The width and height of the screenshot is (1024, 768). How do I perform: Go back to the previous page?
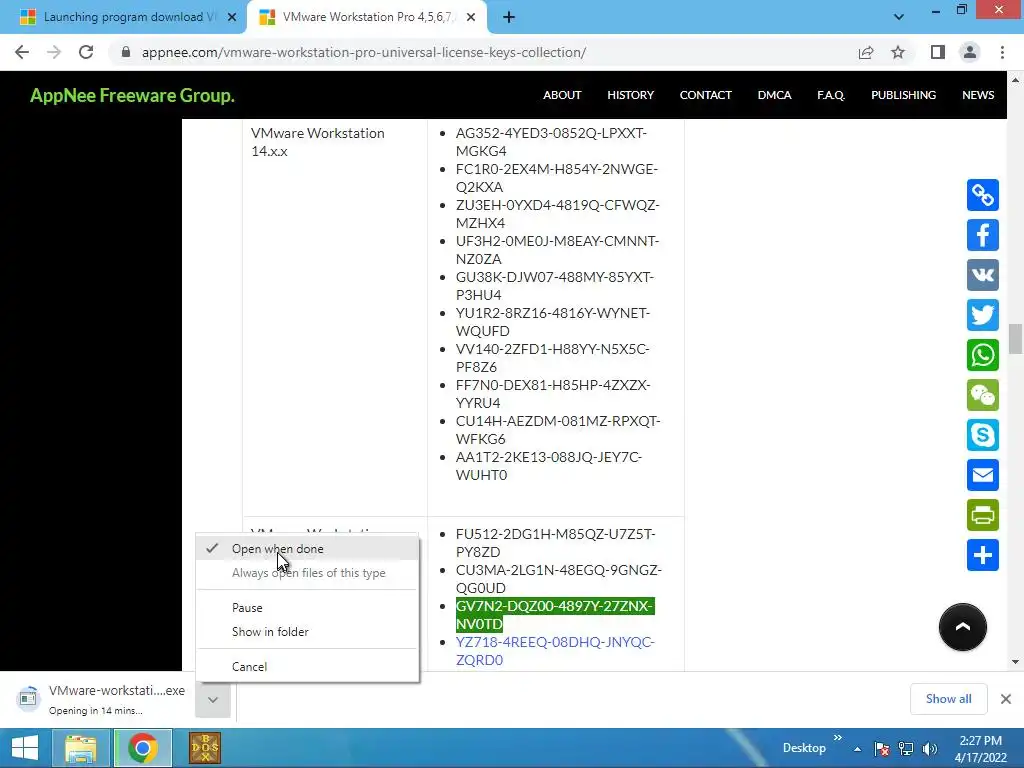tap(22, 52)
